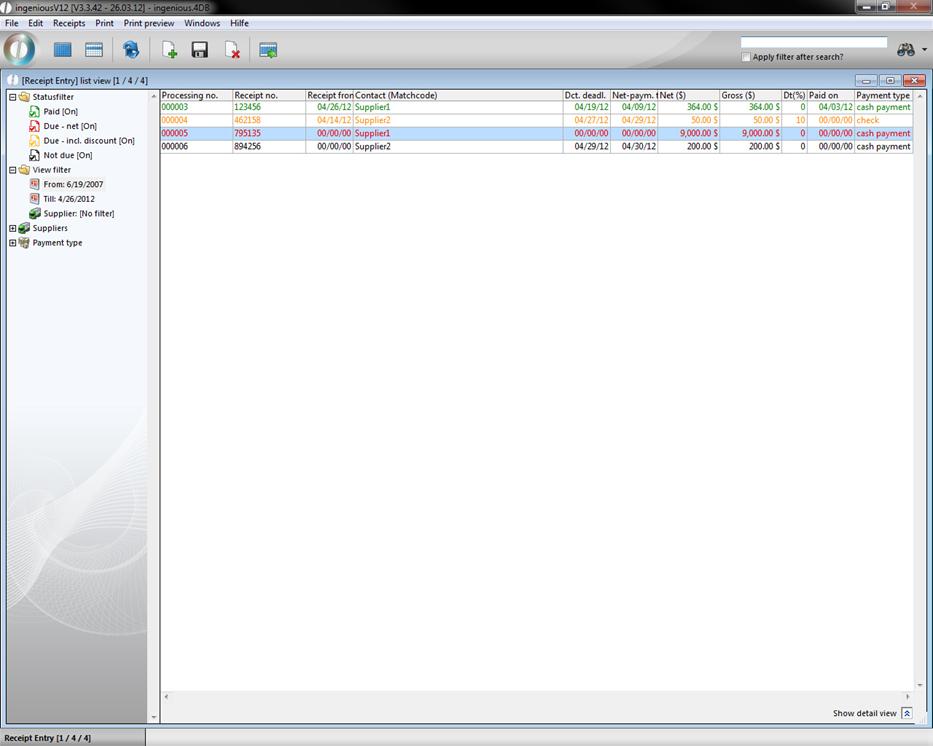Viewport: 933px width, 746px height.
Task: Enable 'Apply filter after search?' checkbox
Action: tap(746, 57)
